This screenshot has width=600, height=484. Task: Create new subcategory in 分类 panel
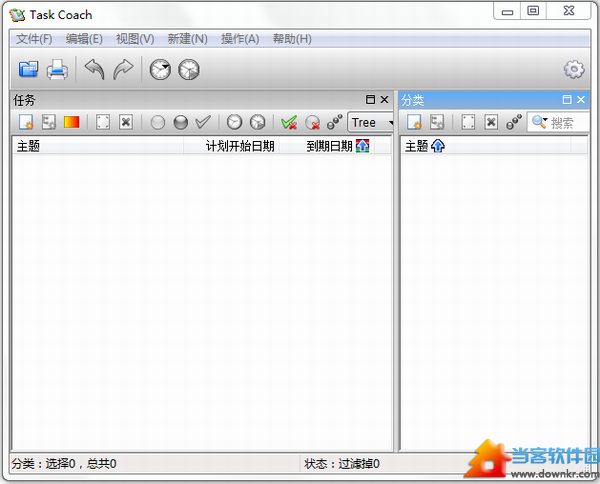pos(437,122)
